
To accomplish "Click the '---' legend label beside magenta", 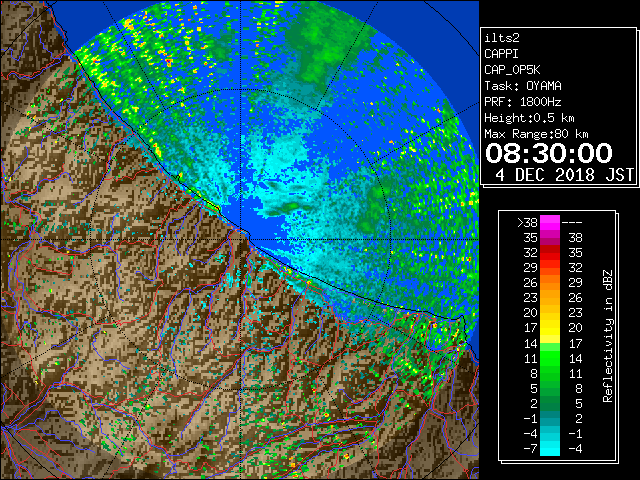I will coord(572,223).
